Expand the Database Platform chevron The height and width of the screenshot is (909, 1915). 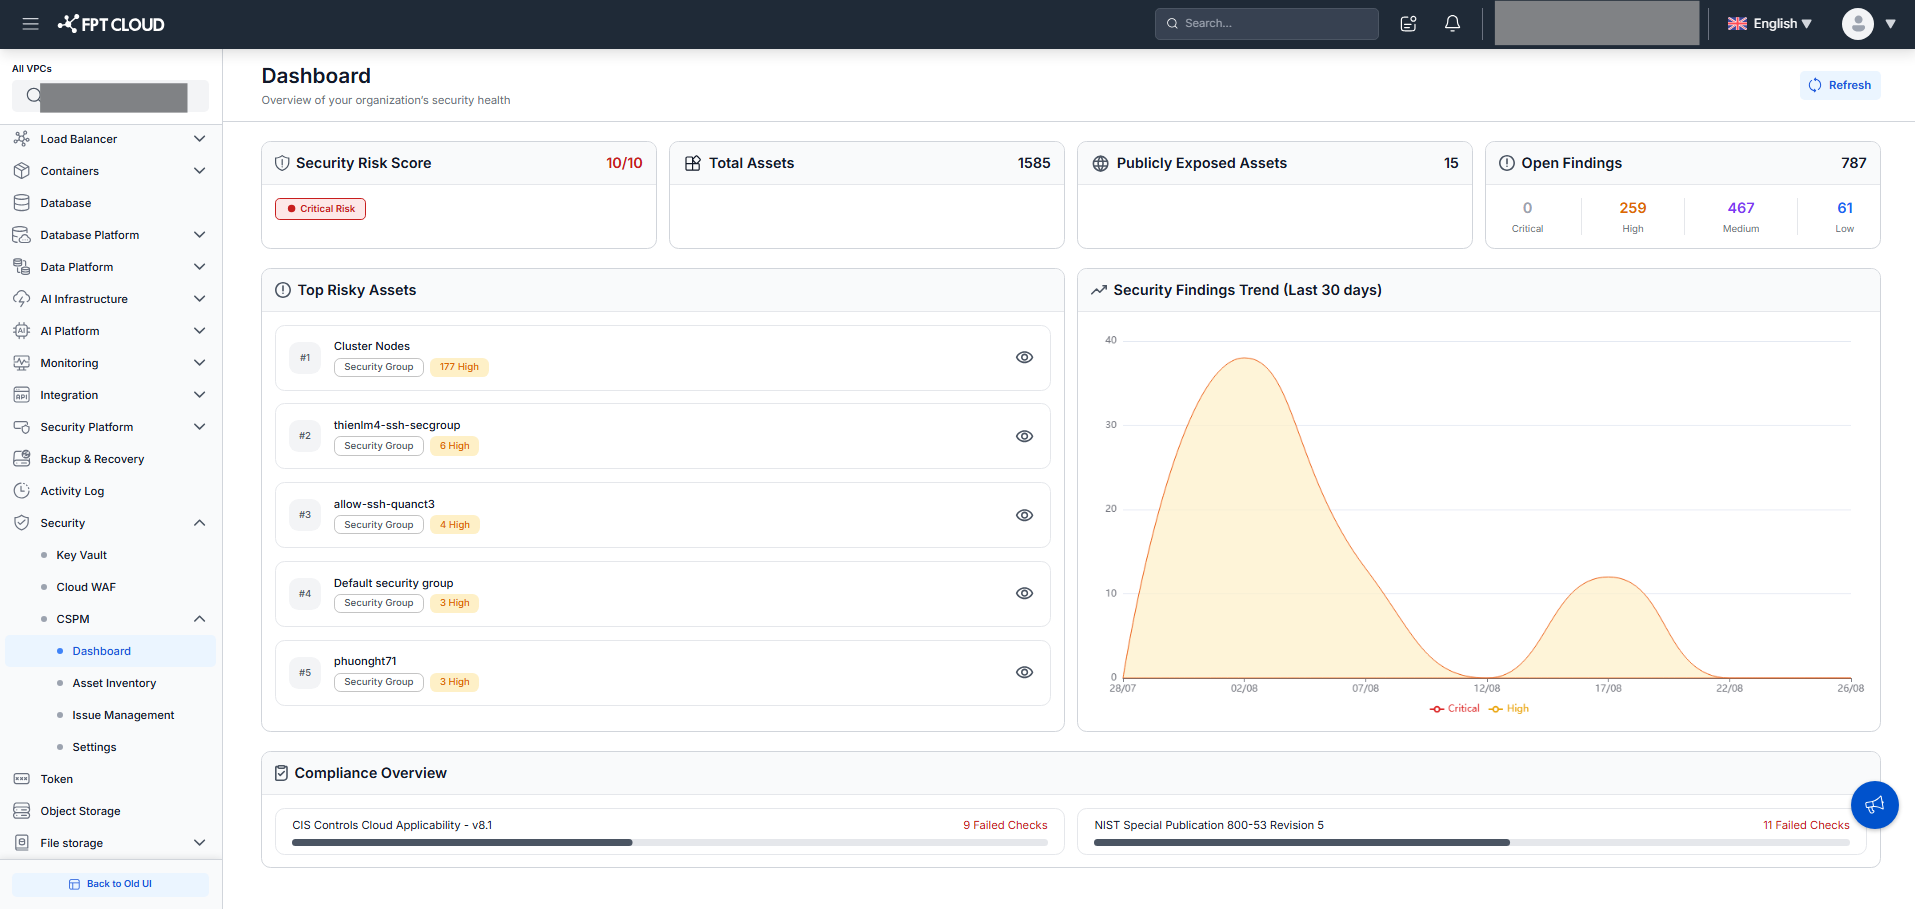click(x=199, y=235)
